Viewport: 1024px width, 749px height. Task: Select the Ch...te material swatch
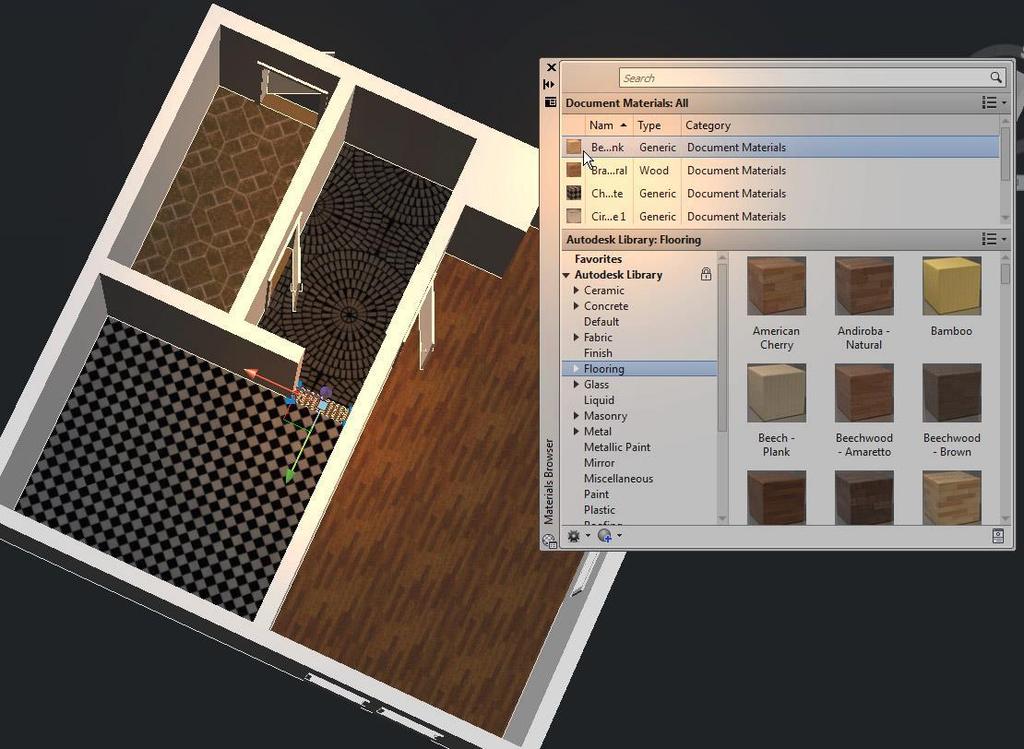pos(573,193)
